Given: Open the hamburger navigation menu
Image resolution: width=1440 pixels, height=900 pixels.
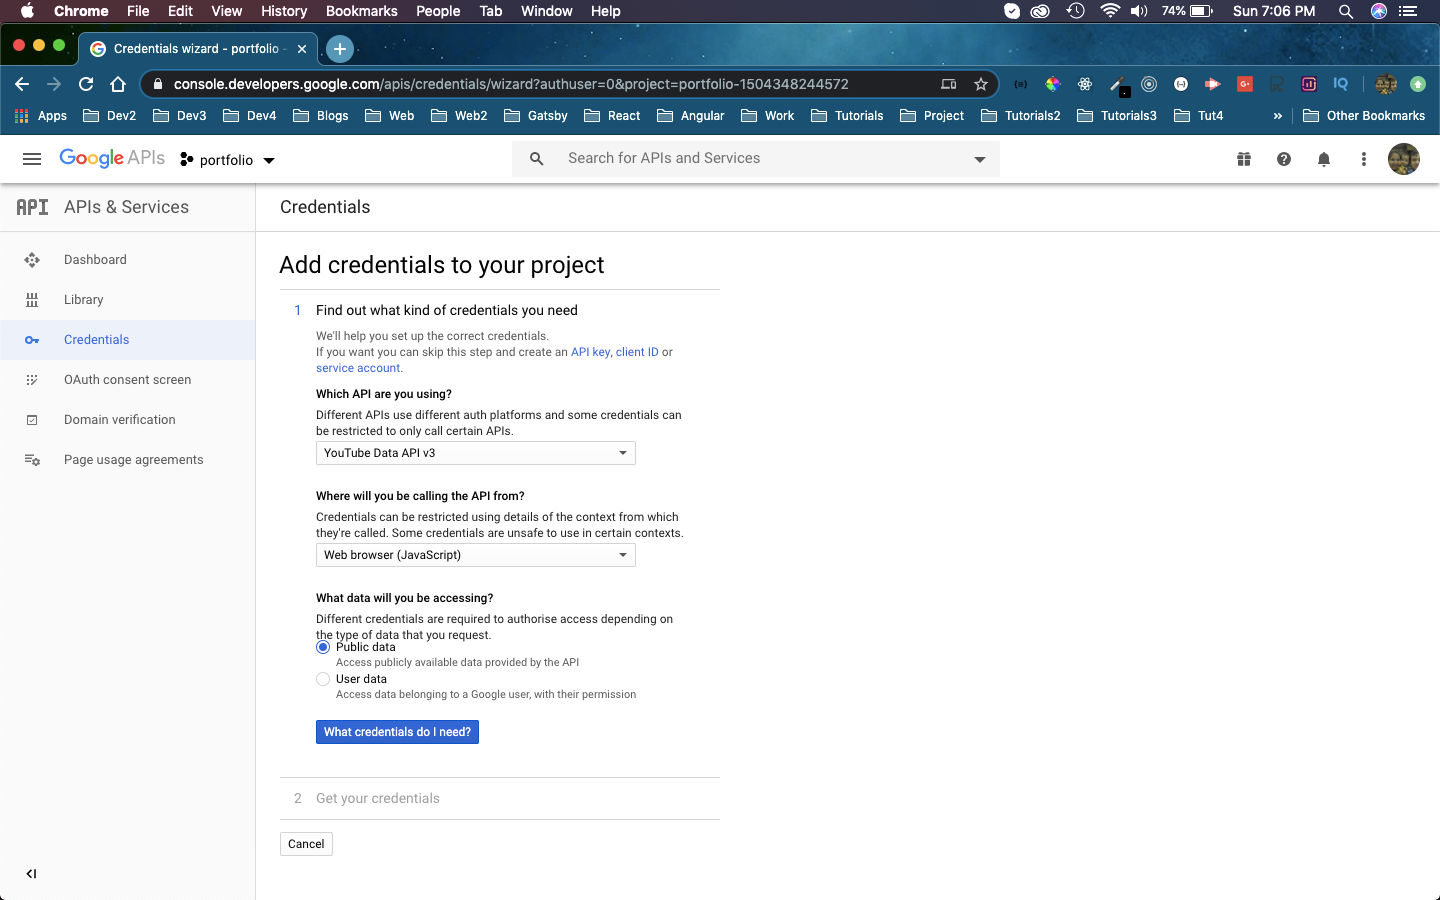Looking at the screenshot, I should (x=32, y=159).
